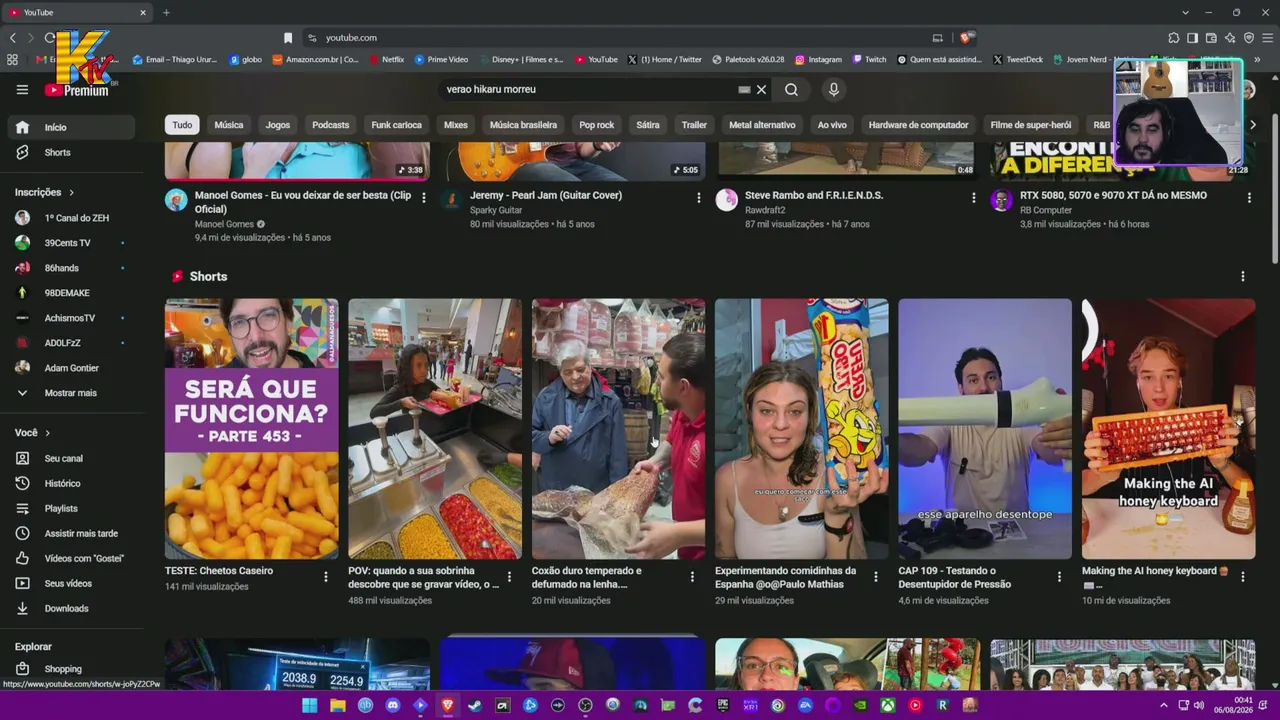The width and height of the screenshot is (1280, 720).
Task: Select the Funk carioca filter chip
Action: click(x=397, y=125)
